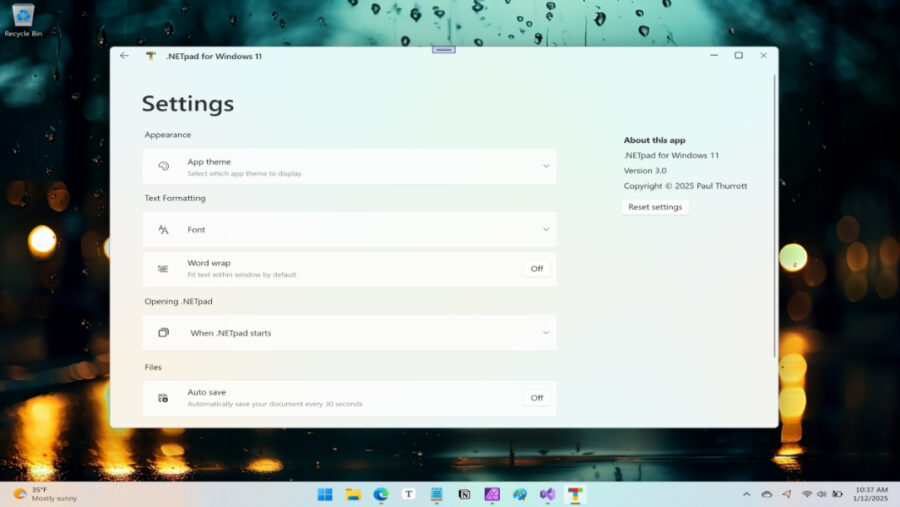Open the weather widget on taskbar
Image resolution: width=900 pixels, height=507 pixels.
(x=45, y=494)
